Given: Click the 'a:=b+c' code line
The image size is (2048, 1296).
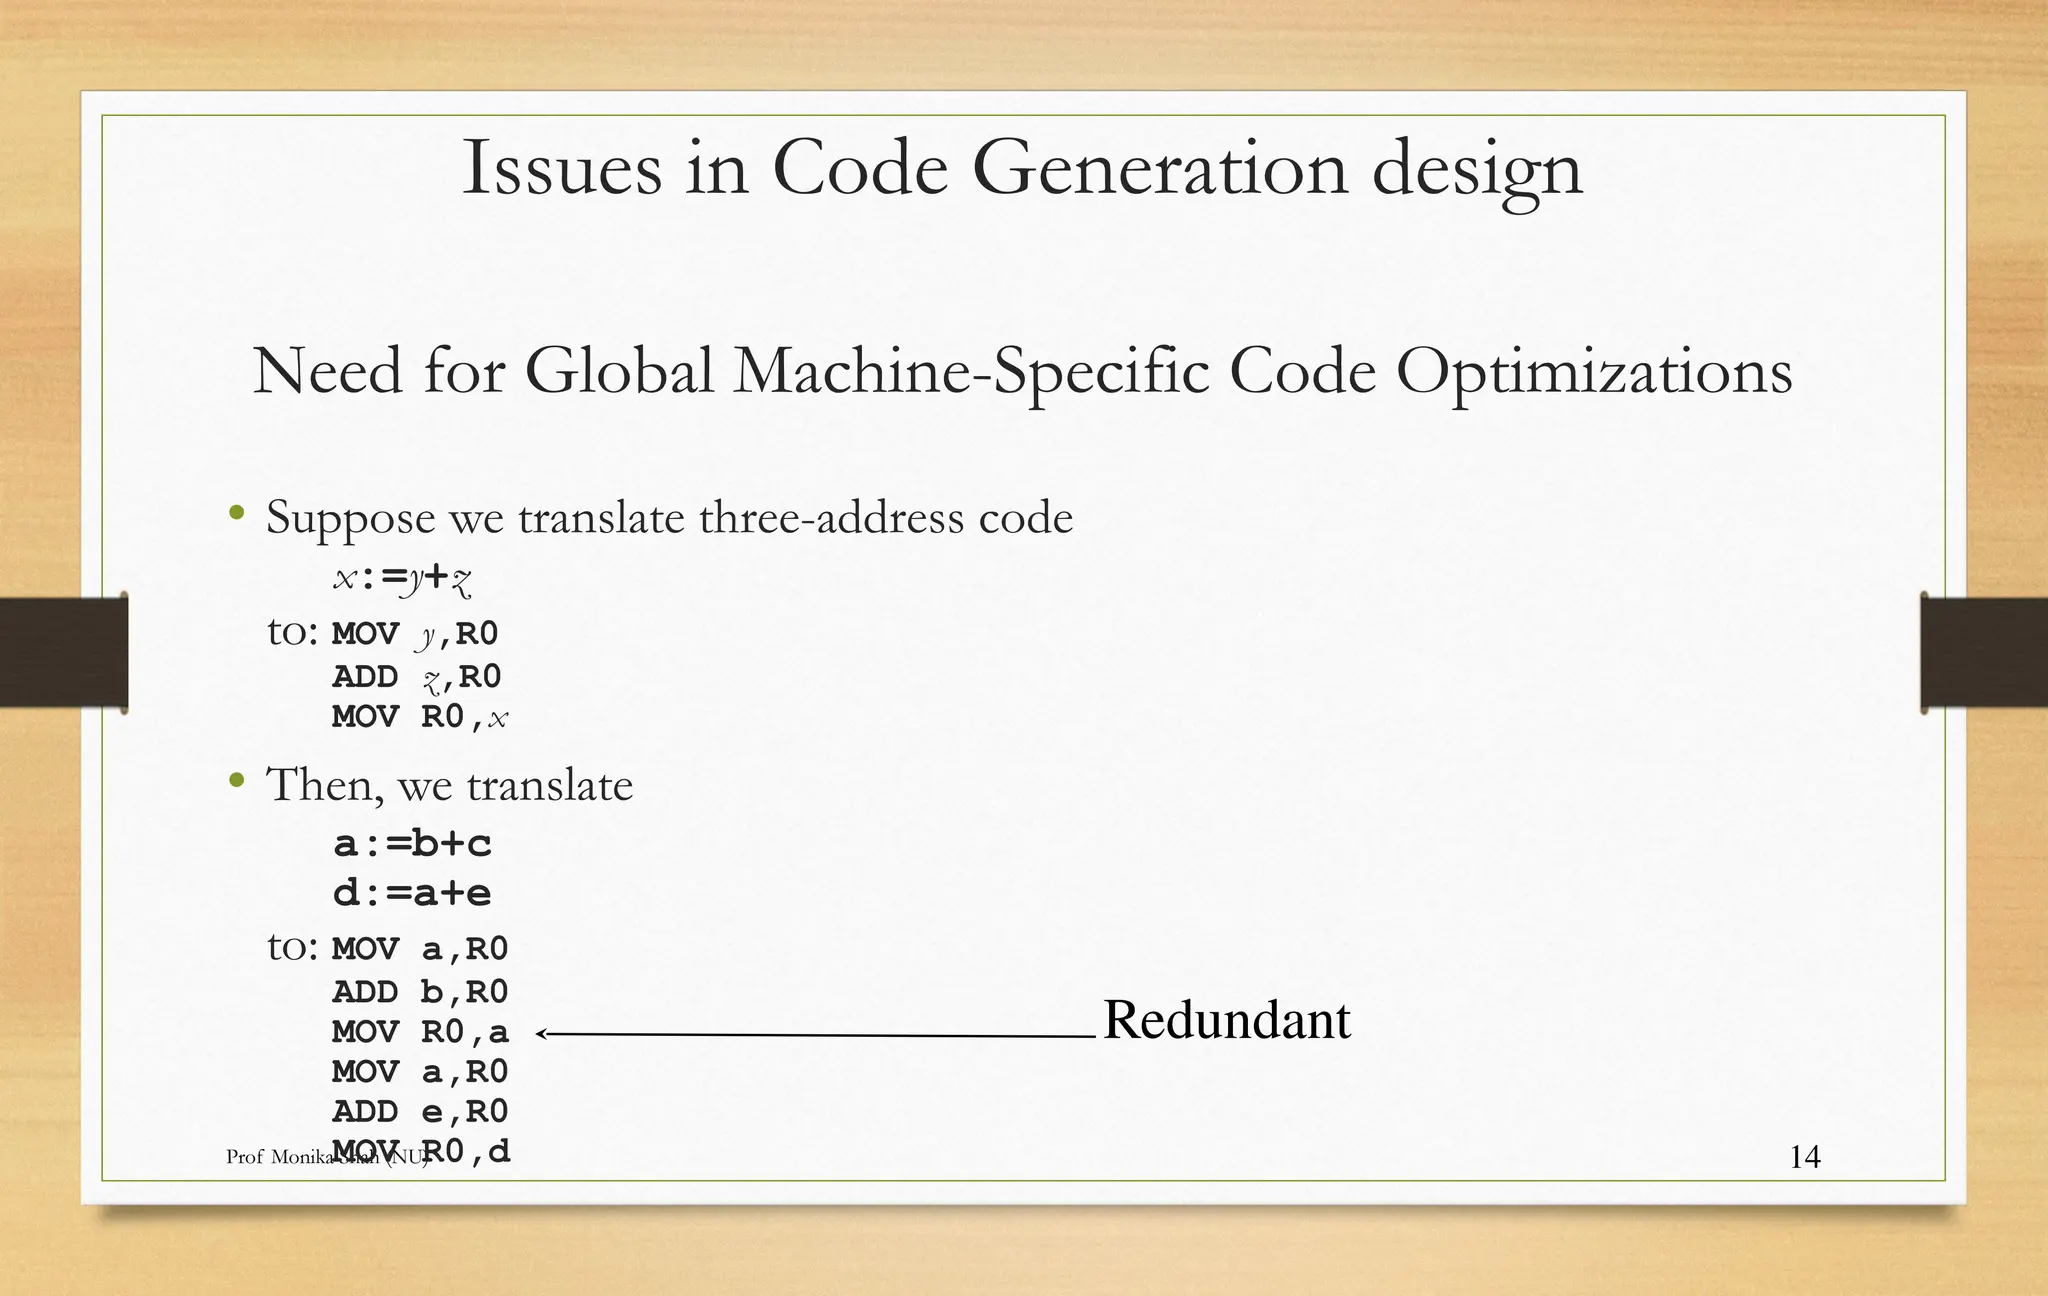Looking at the screenshot, I should coord(412,844).
